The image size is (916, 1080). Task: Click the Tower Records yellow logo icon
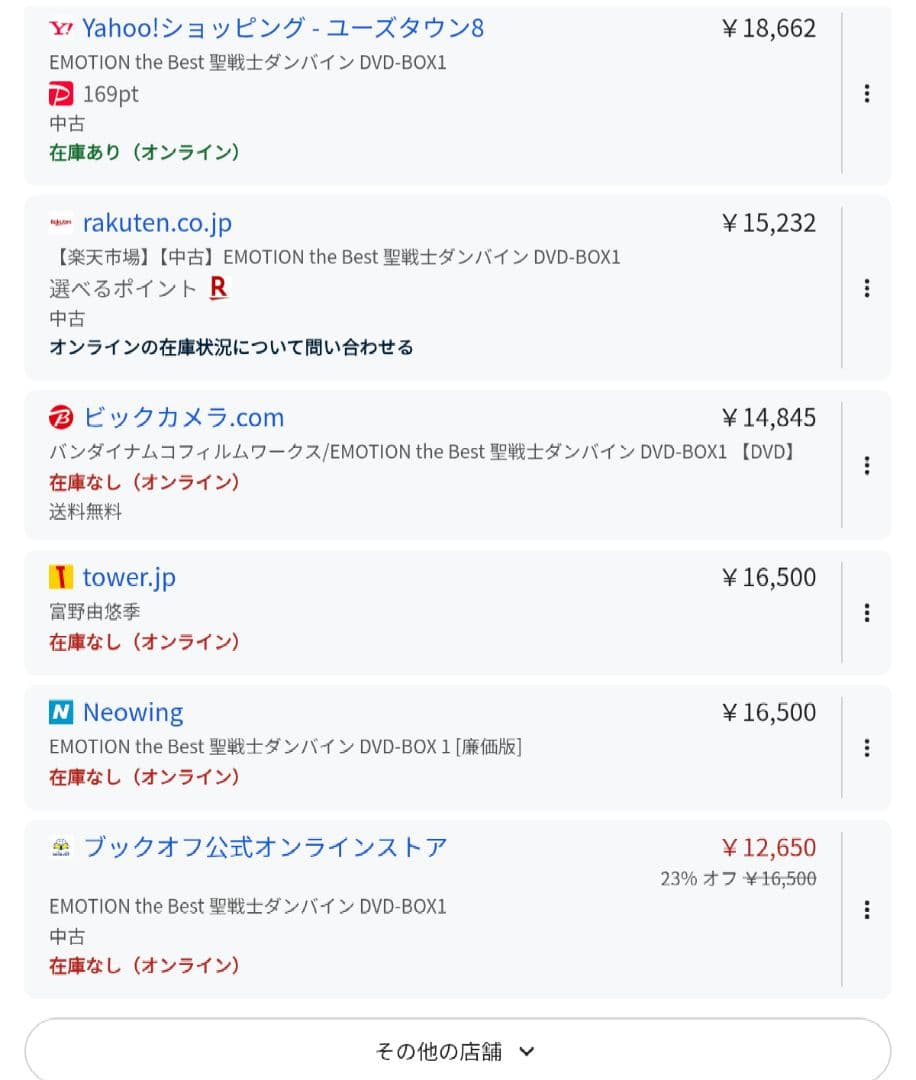point(61,577)
